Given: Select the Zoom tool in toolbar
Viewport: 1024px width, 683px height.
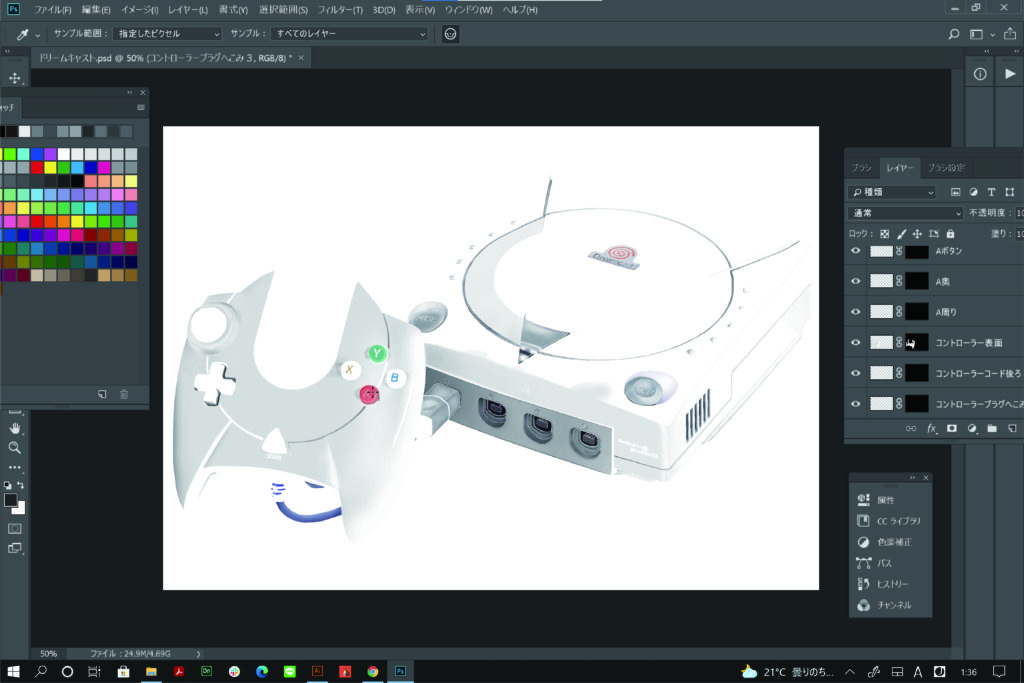Looking at the screenshot, I should tap(14, 447).
